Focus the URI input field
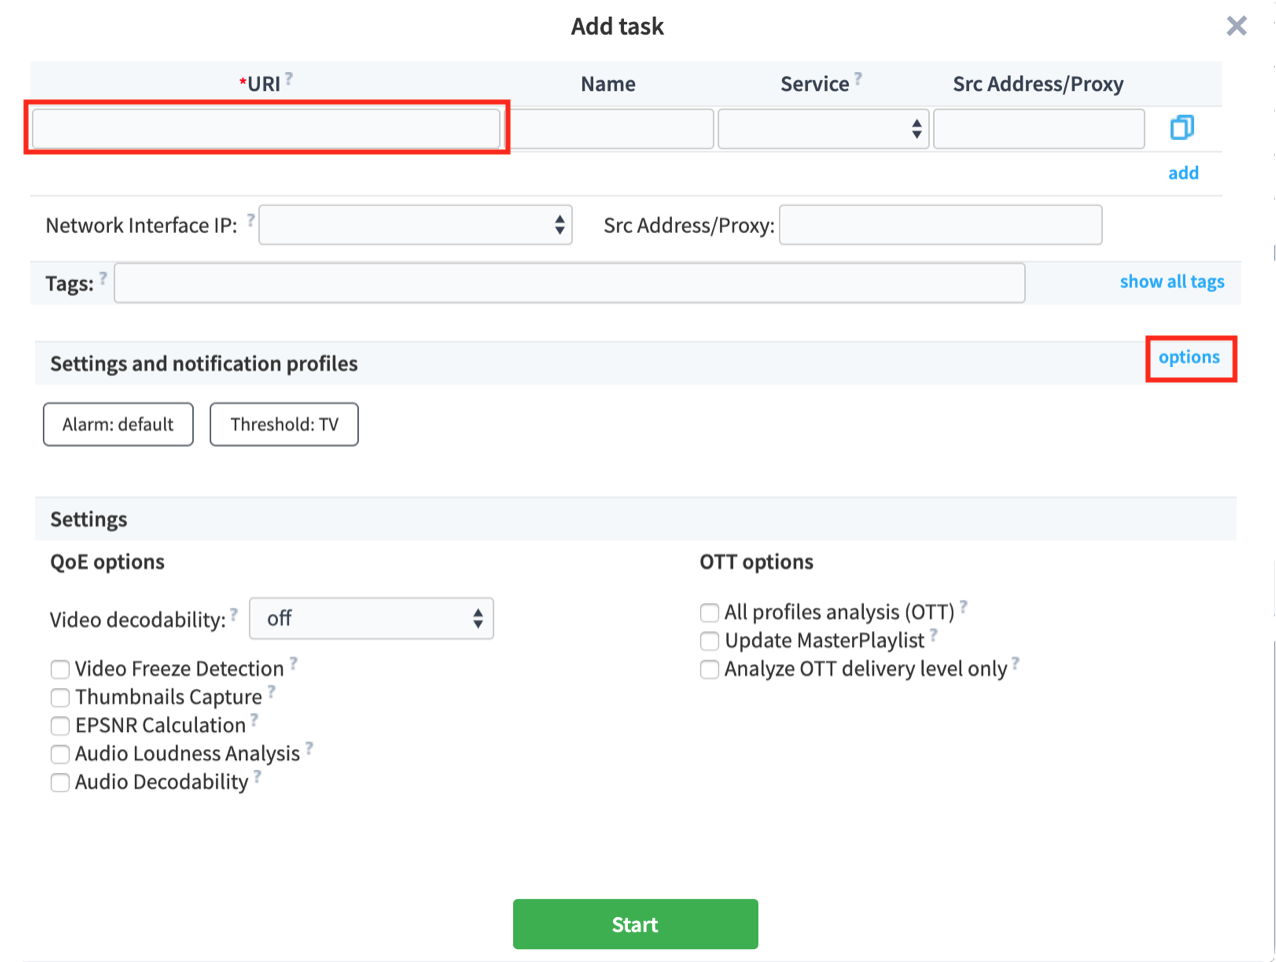 pos(266,129)
